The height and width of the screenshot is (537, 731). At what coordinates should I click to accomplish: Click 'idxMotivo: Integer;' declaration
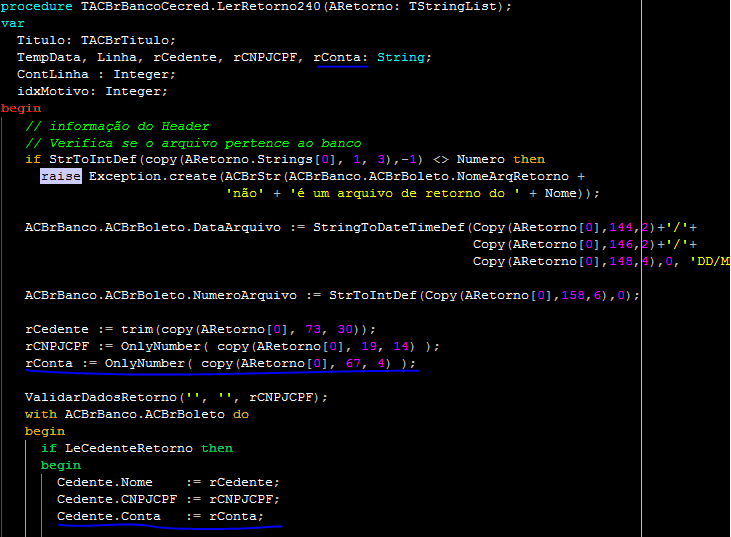tap(92, 91)
